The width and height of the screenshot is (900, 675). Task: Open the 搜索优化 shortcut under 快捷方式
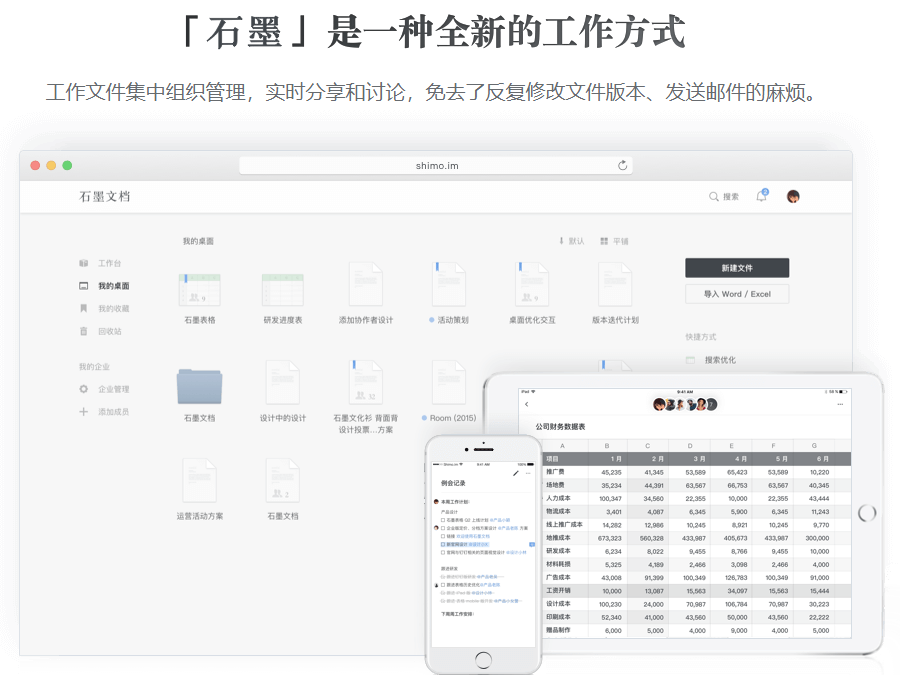click(720, 360)
